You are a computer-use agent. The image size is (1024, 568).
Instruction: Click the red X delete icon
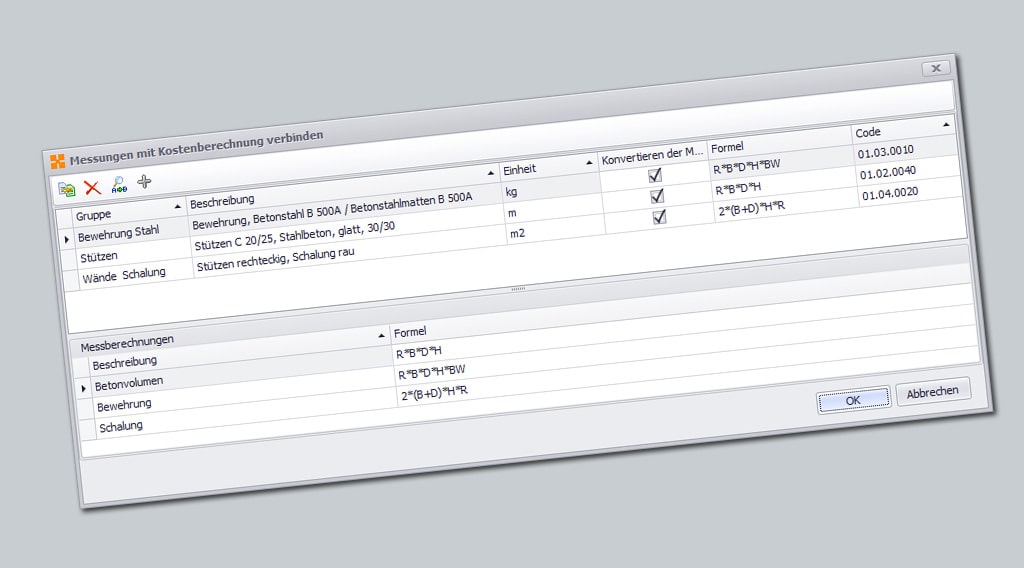pyautogui.click(x=93, y=187)
